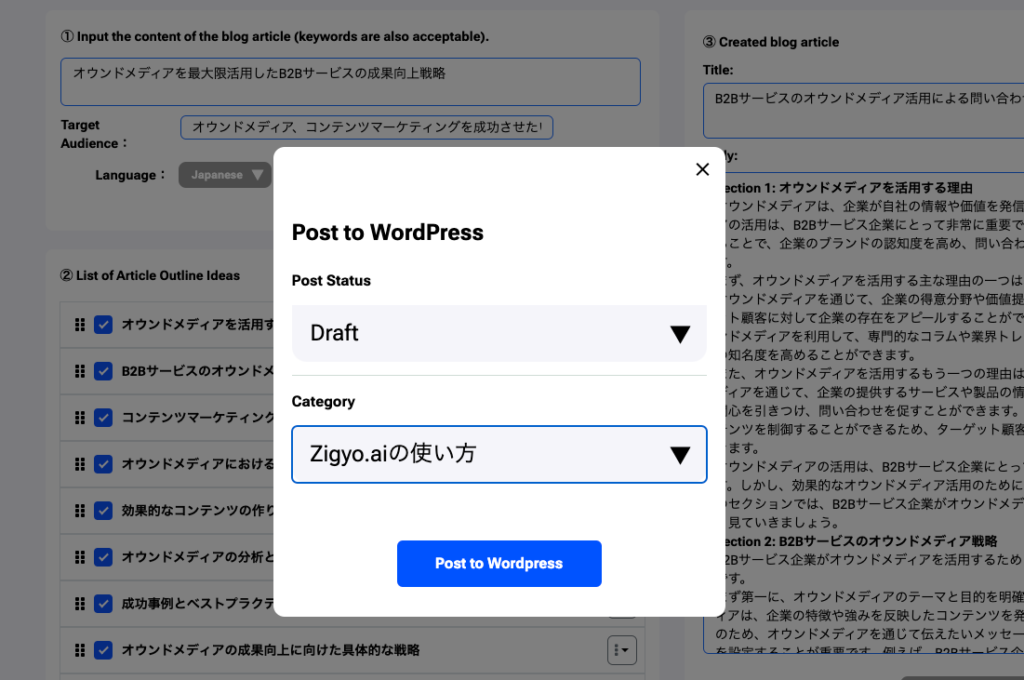The height and width of the screenshot is (680, 1024).
Task: Select drag handle of 成功事例とベストプラクテ row
Action: (80, 603)
